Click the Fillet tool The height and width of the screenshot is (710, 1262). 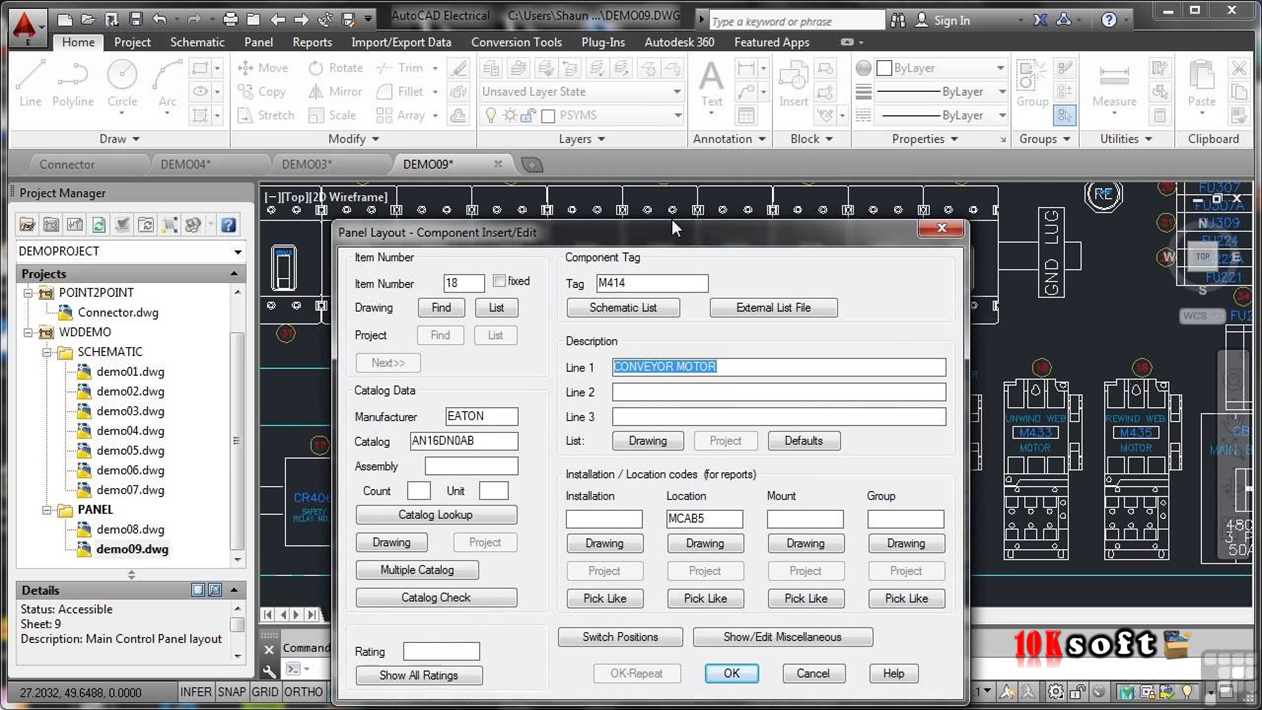[400, 91]
